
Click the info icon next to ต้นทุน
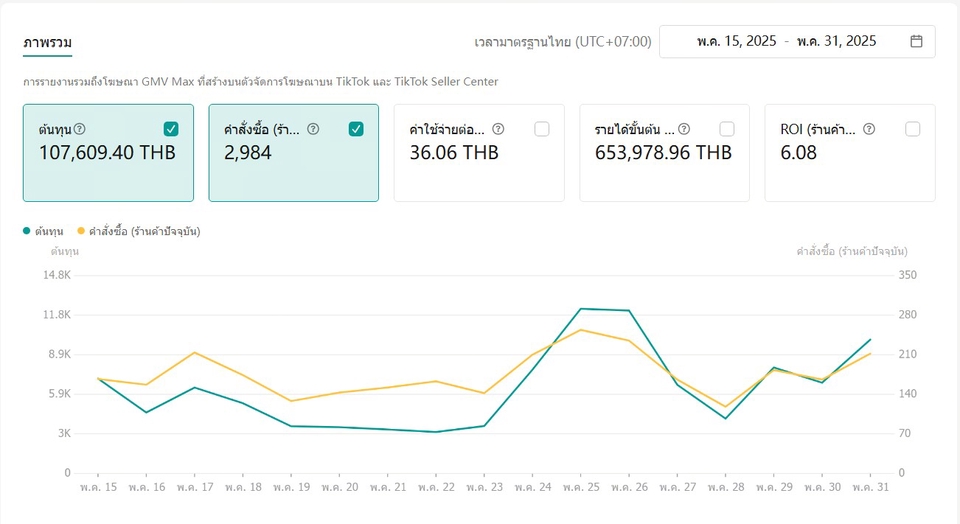pos(80,129)
